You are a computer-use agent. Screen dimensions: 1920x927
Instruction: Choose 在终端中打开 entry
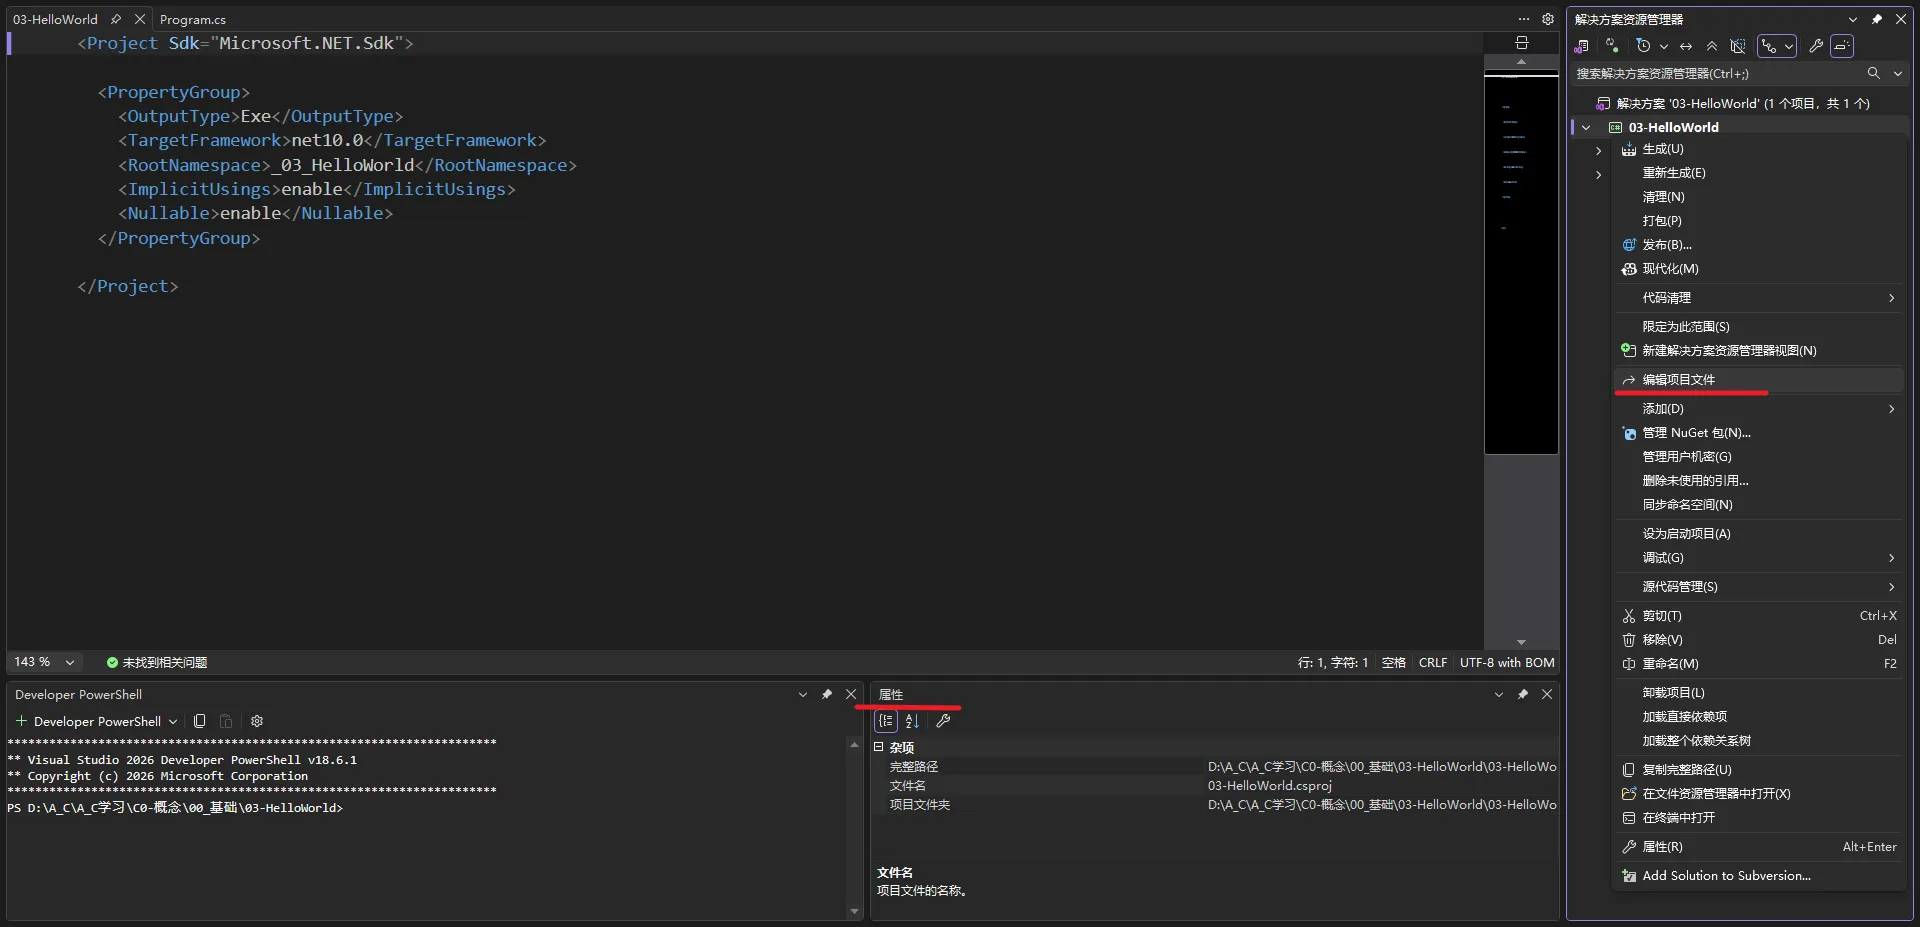1758,818
